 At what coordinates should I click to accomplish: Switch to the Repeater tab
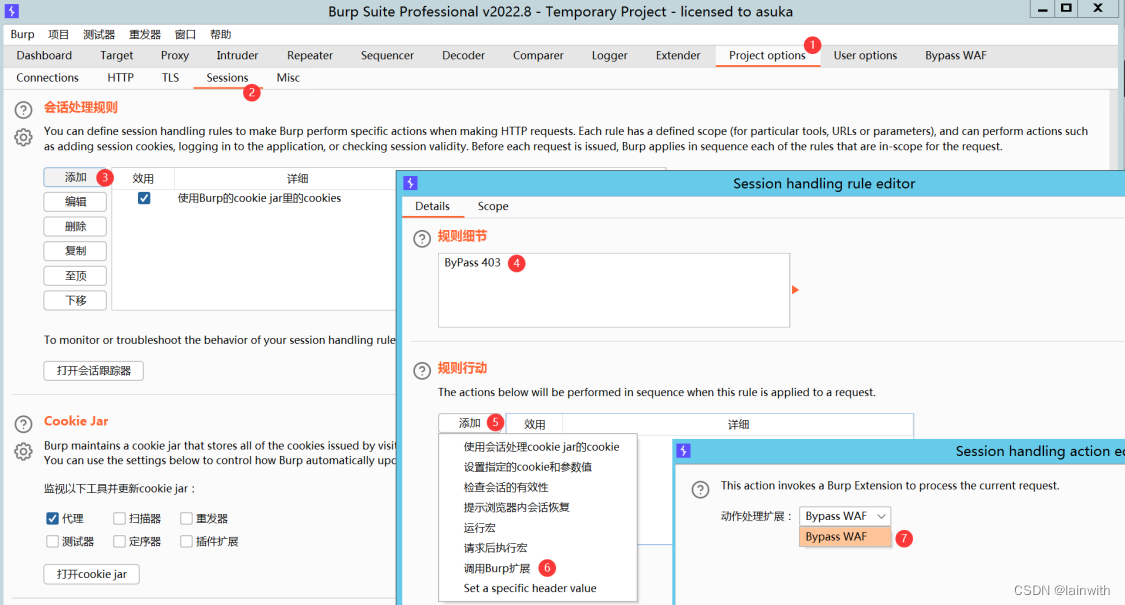(x=309, y=55)
